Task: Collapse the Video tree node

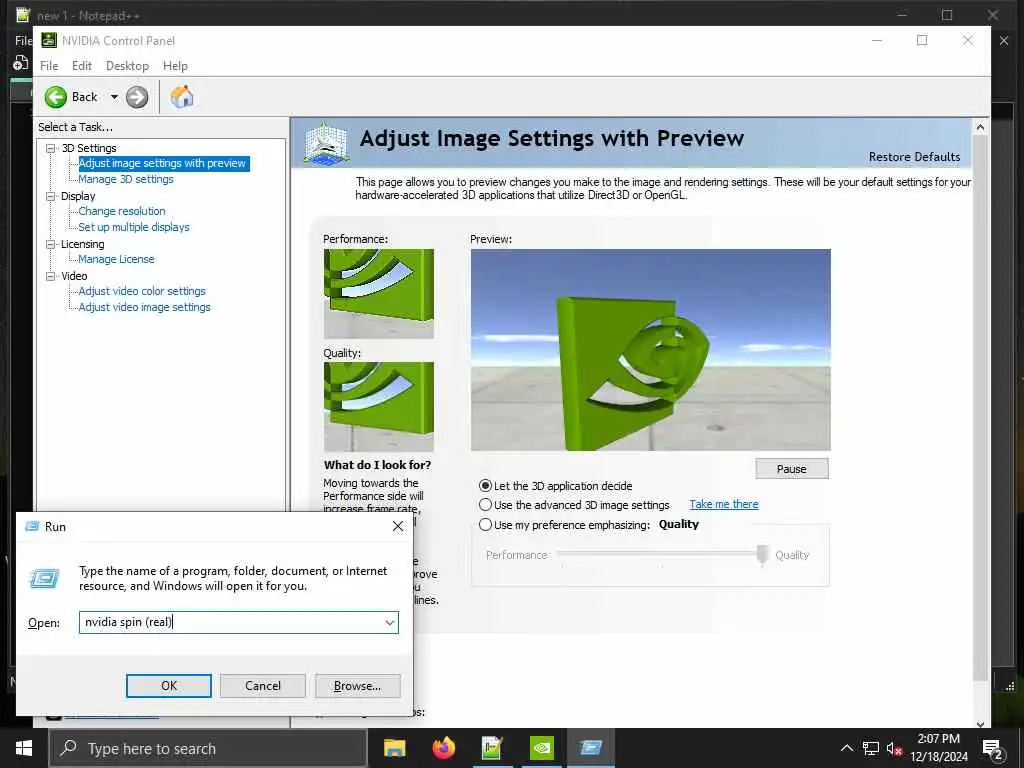Action: tap(50, 276)
